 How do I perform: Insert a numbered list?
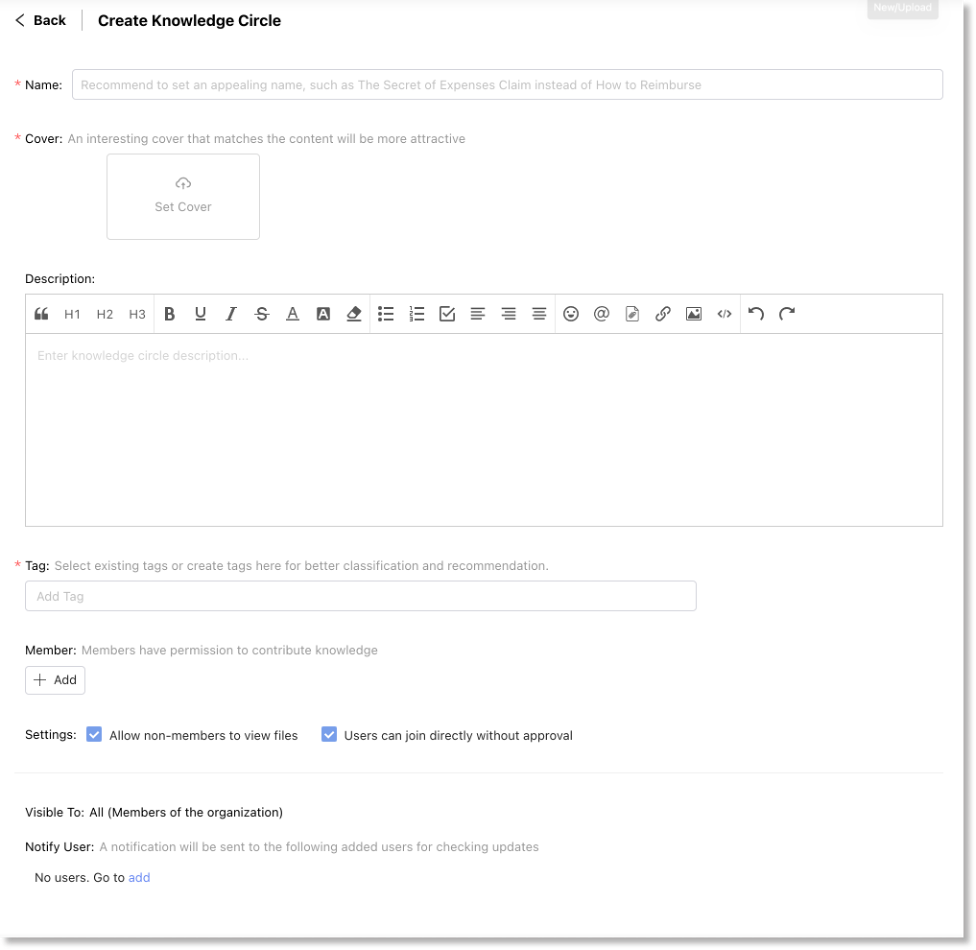point(417,314)
